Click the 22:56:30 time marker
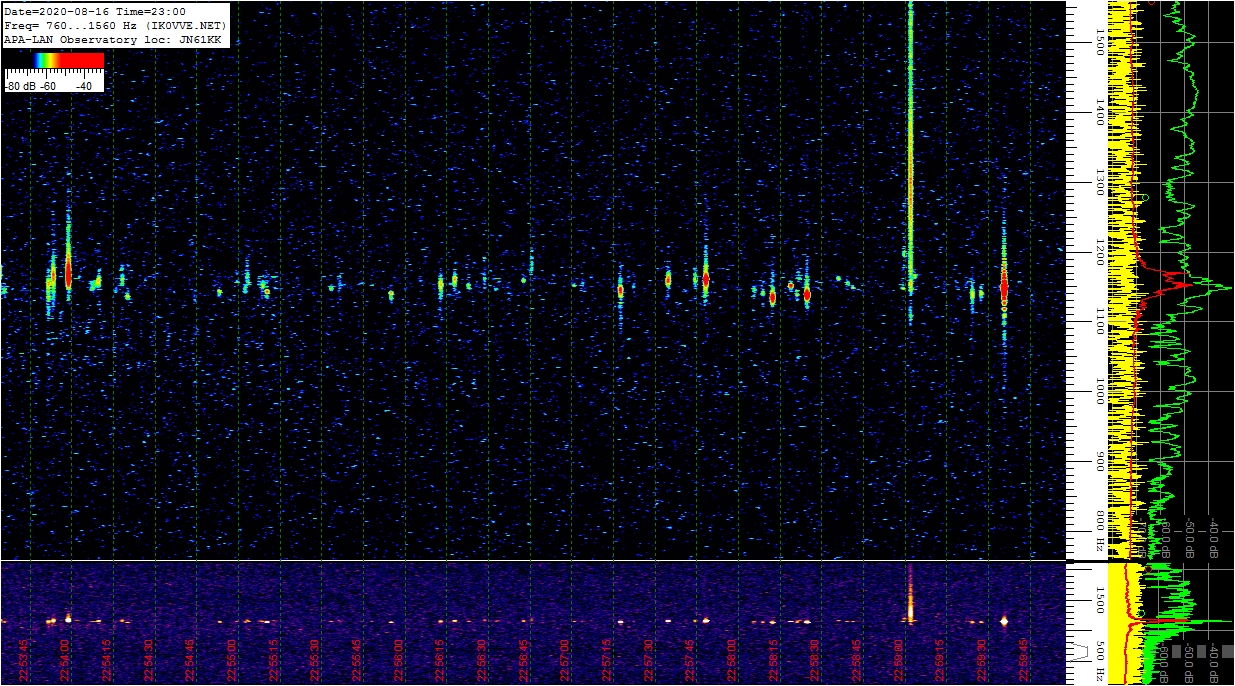 pyautogui.click(x=482, y=660)
